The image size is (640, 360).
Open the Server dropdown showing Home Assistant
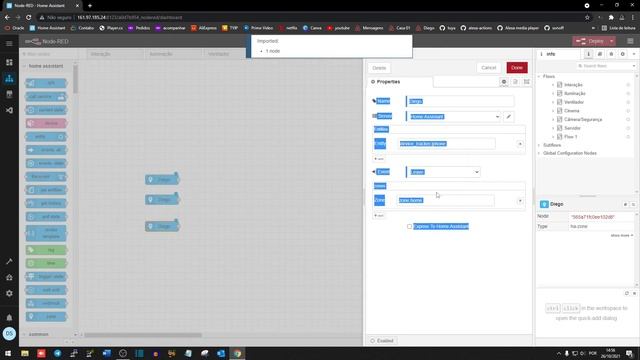coord(454,117)
